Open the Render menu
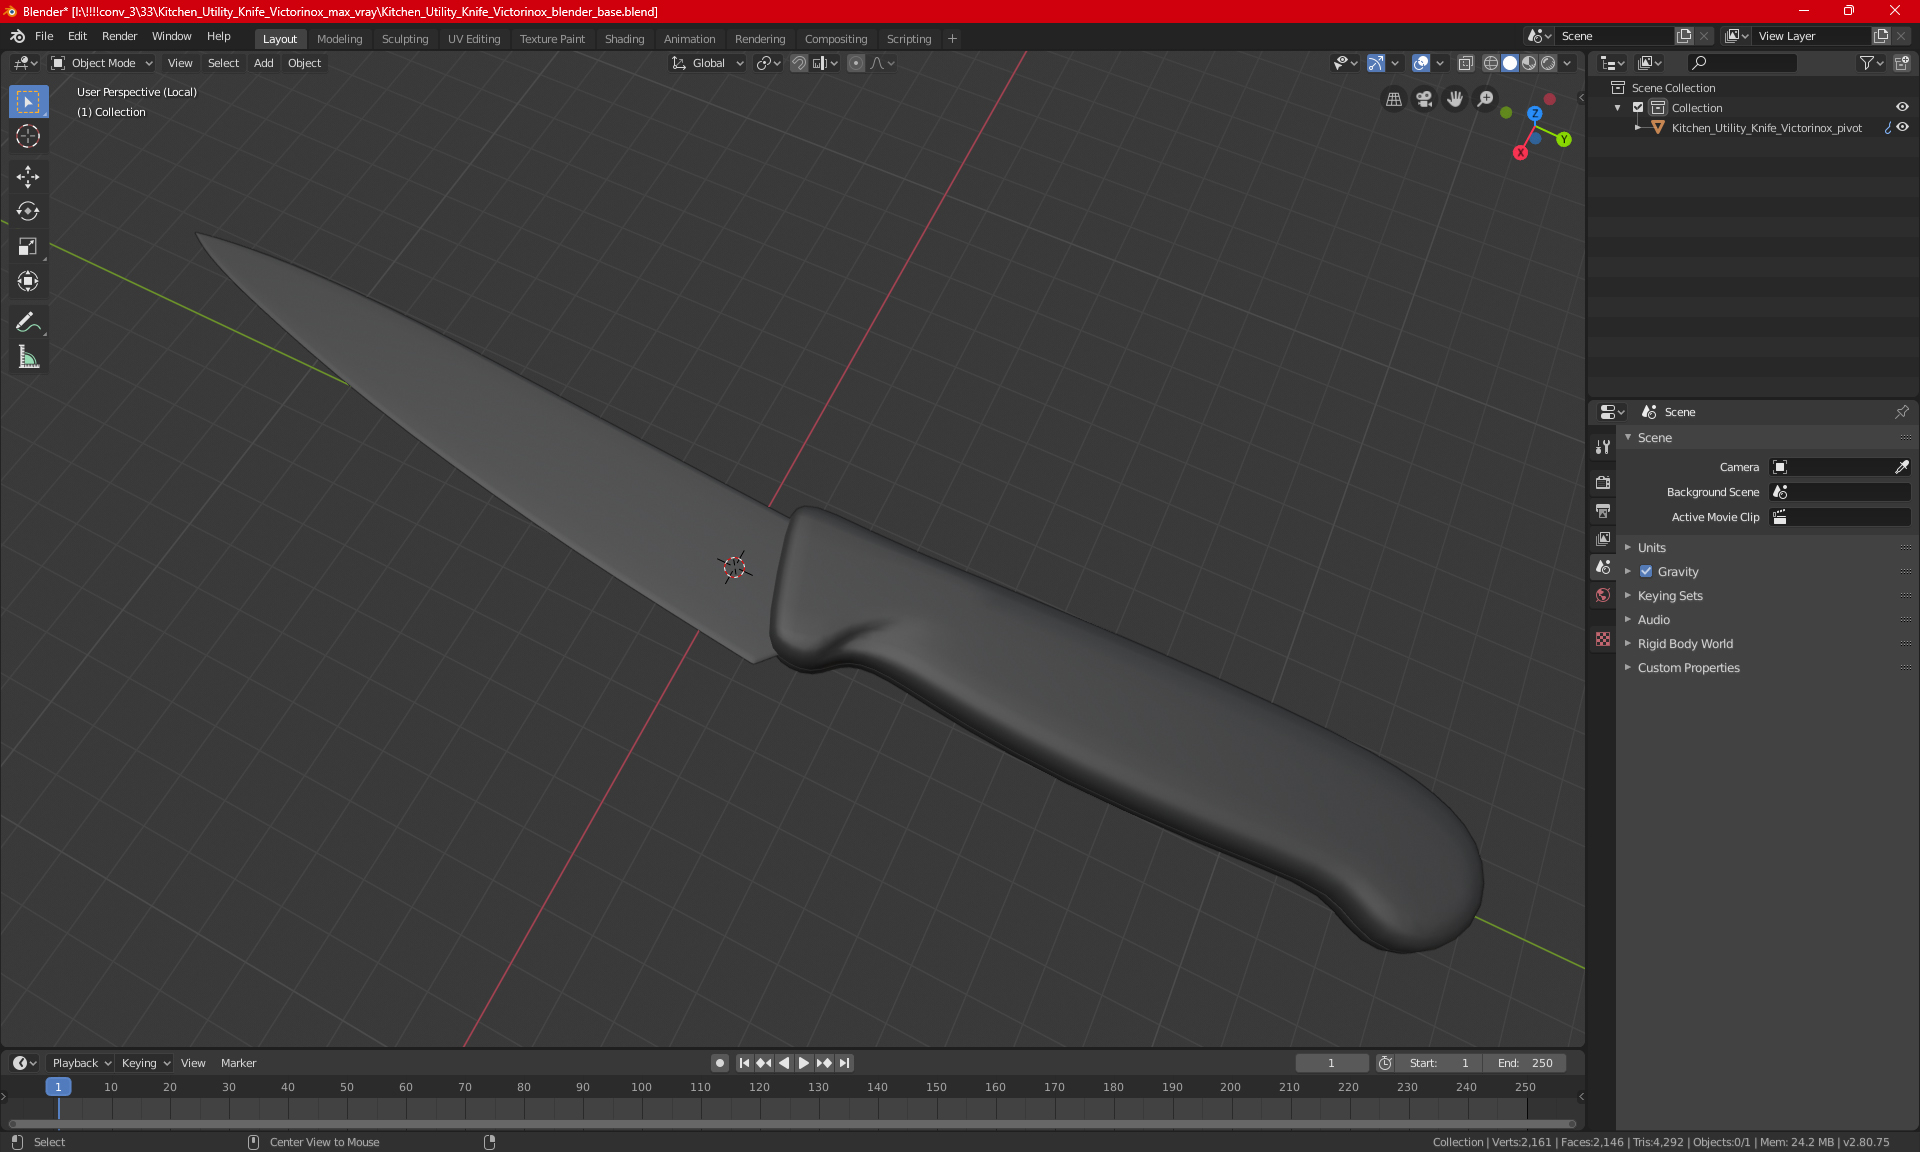 (x=119, y=36)
